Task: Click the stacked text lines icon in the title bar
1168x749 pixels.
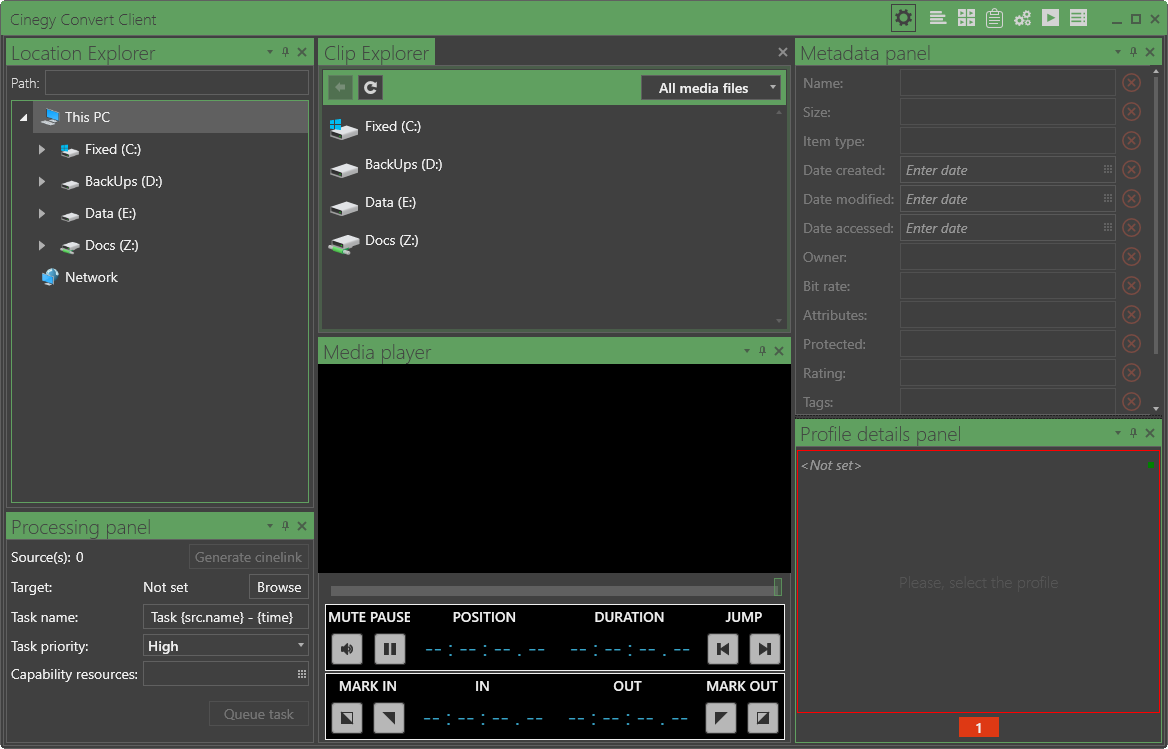Action: [938, 18]
